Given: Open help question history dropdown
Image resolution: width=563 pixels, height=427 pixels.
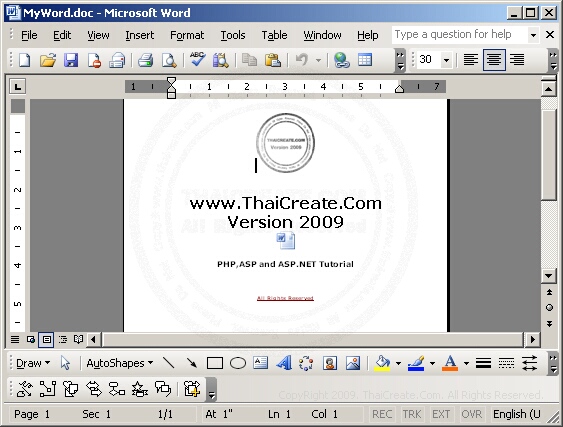Looking at the screenshot, I should click(533, 35).
